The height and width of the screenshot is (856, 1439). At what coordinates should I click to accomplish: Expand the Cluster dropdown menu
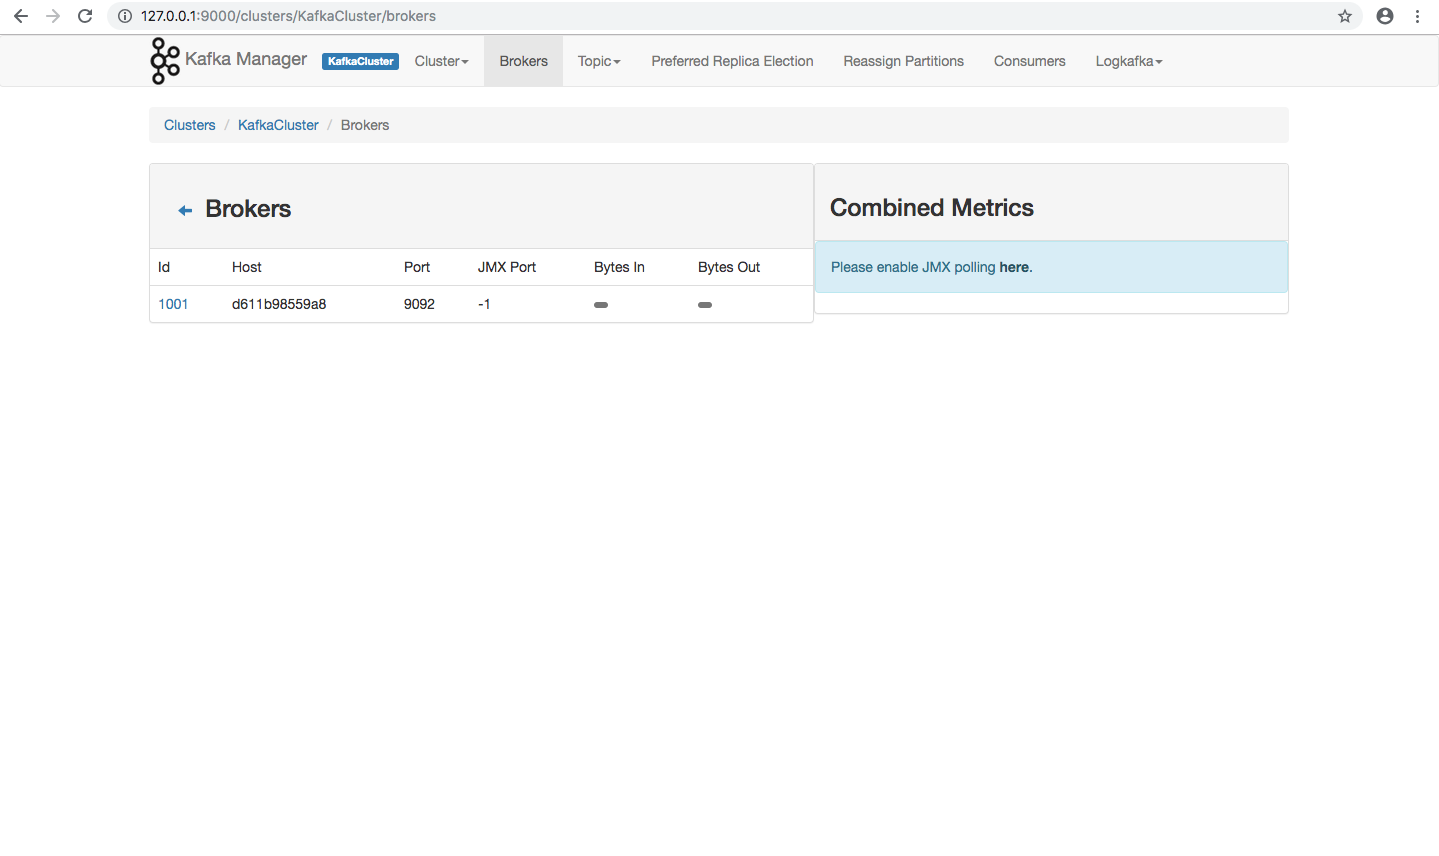click(x=441, y=61)
